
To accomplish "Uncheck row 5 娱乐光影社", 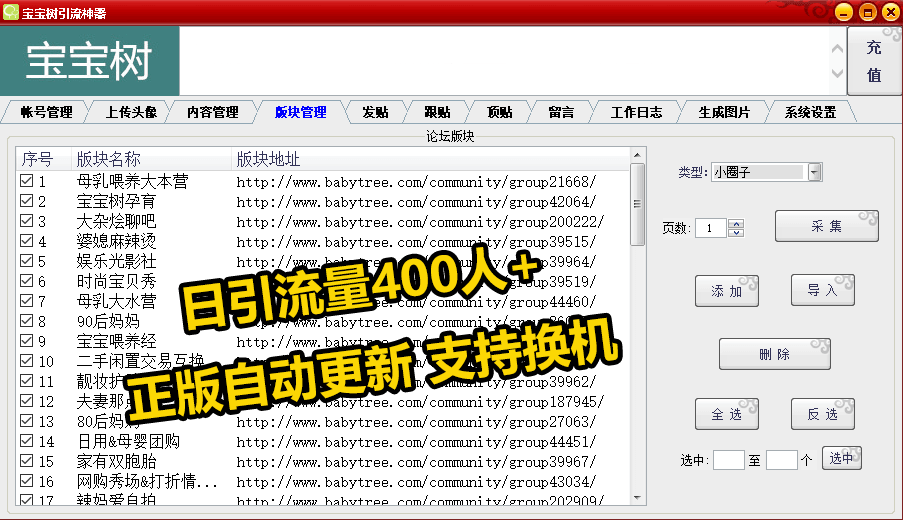I will (x=26, y=261).
